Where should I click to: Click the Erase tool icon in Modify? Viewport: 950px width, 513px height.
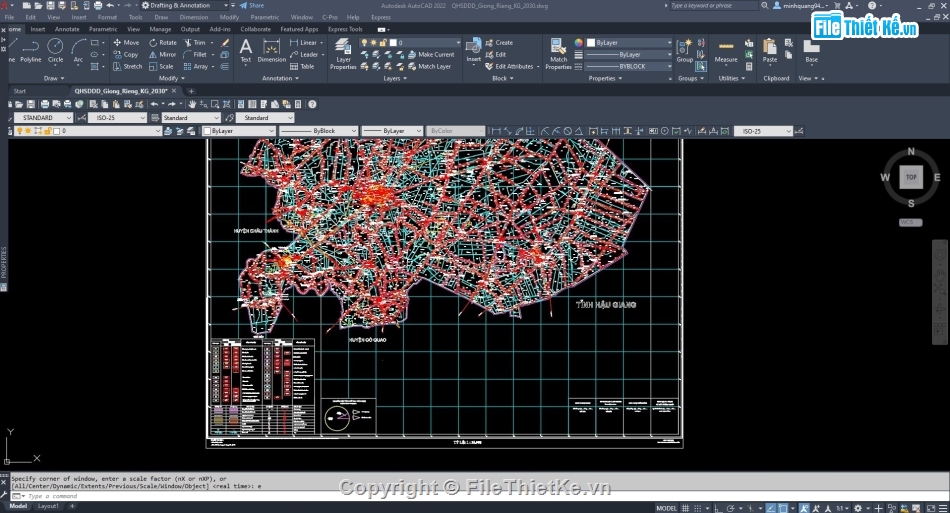click(225, 42)
